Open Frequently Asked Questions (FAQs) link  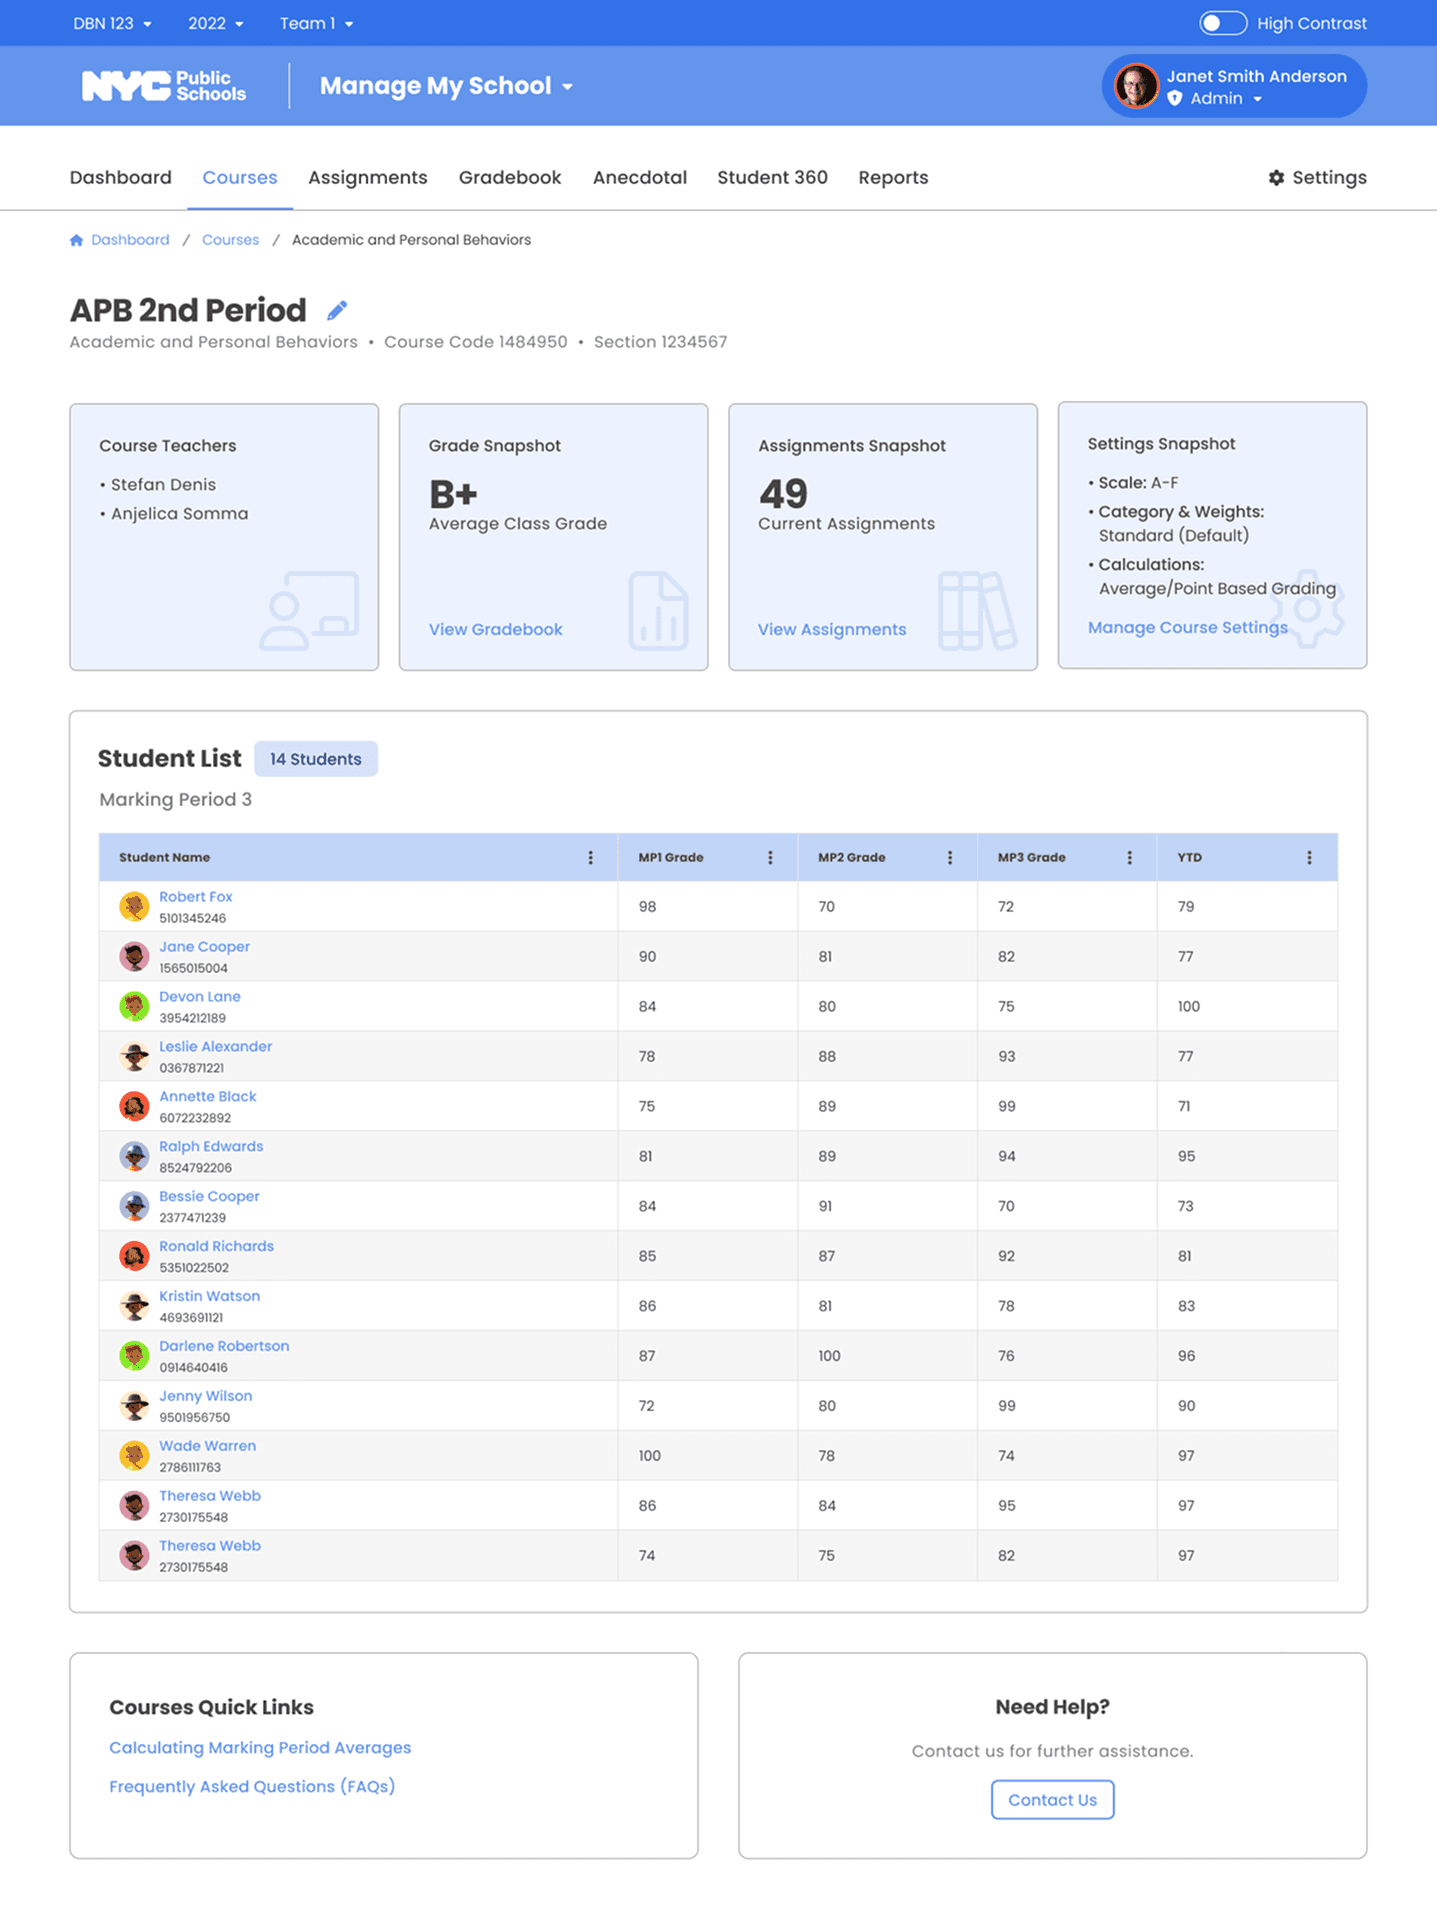tap(252, 1786)
